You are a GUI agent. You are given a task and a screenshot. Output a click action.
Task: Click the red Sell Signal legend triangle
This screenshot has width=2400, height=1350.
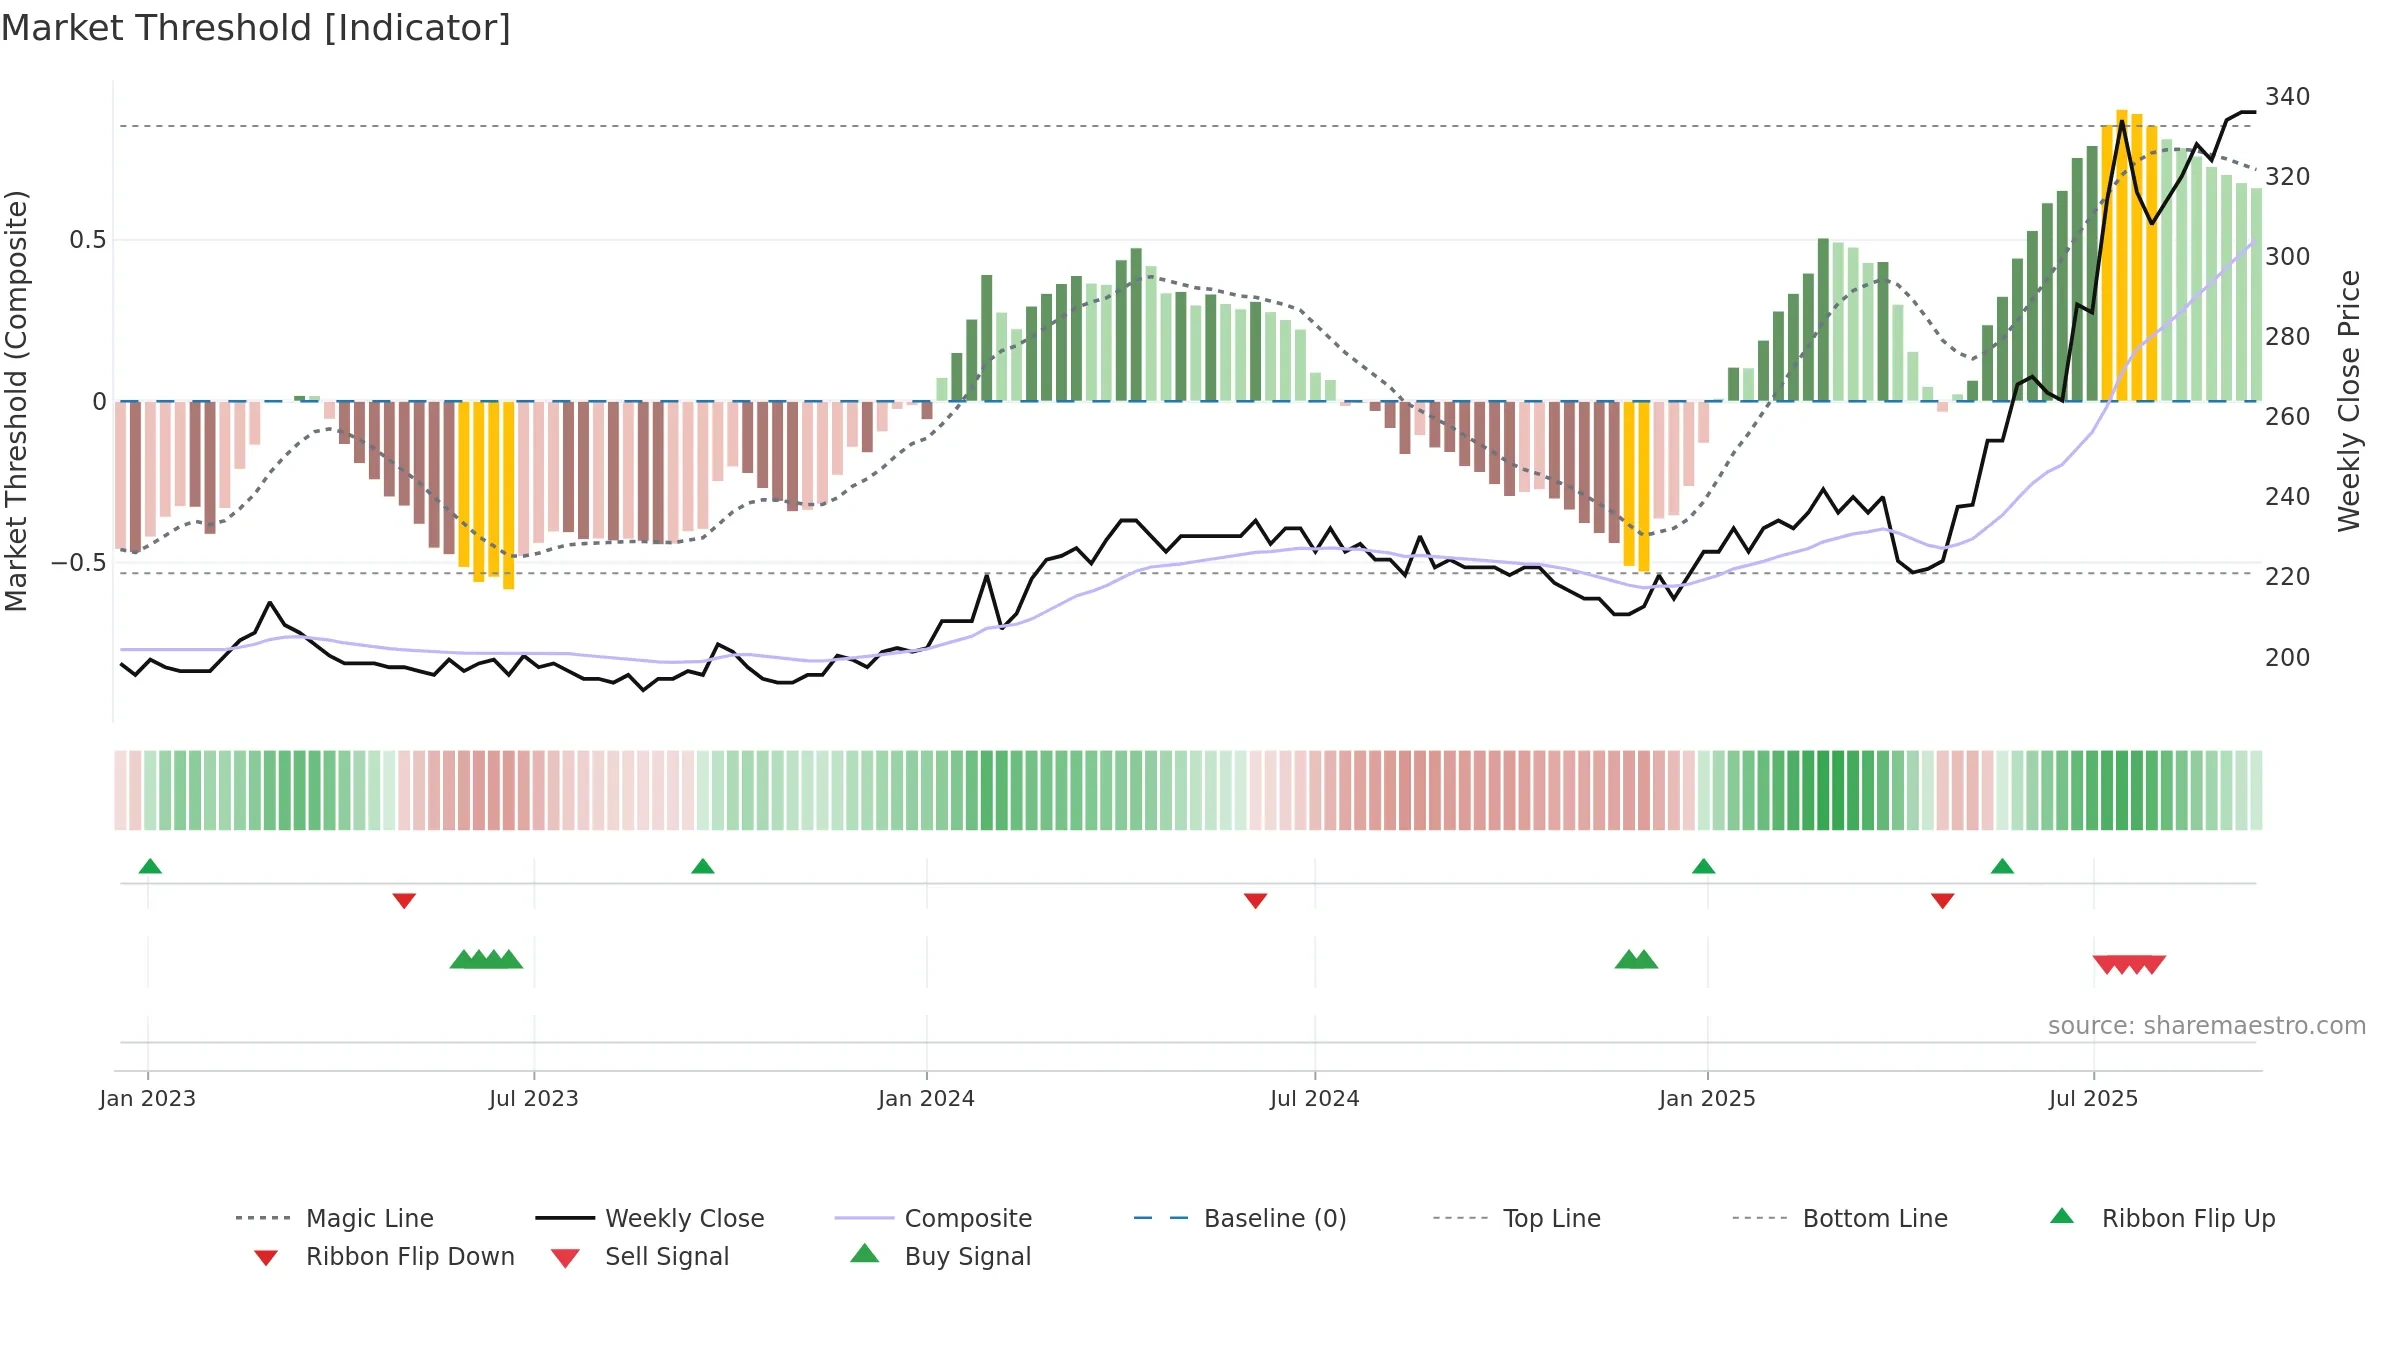coord(565,1258)
